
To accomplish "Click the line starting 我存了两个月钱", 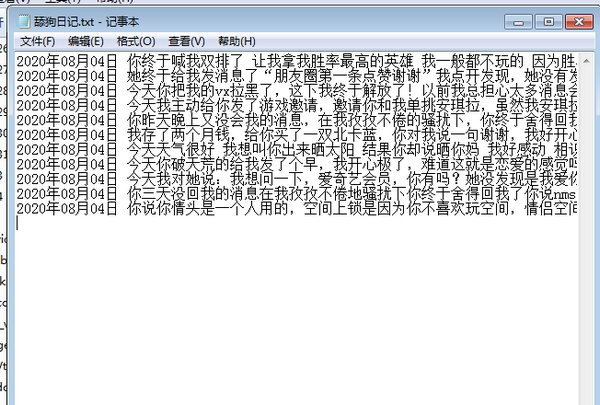I will pos(297,135).
